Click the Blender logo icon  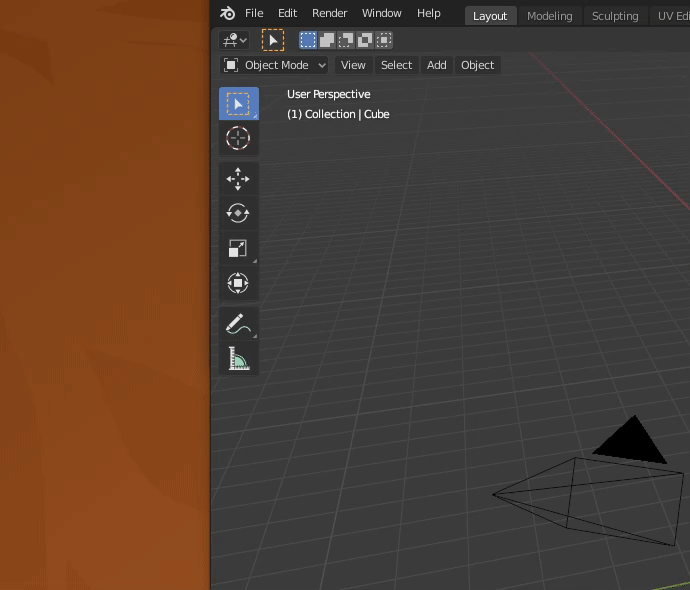pyautogui.click(x=228, y=13)
